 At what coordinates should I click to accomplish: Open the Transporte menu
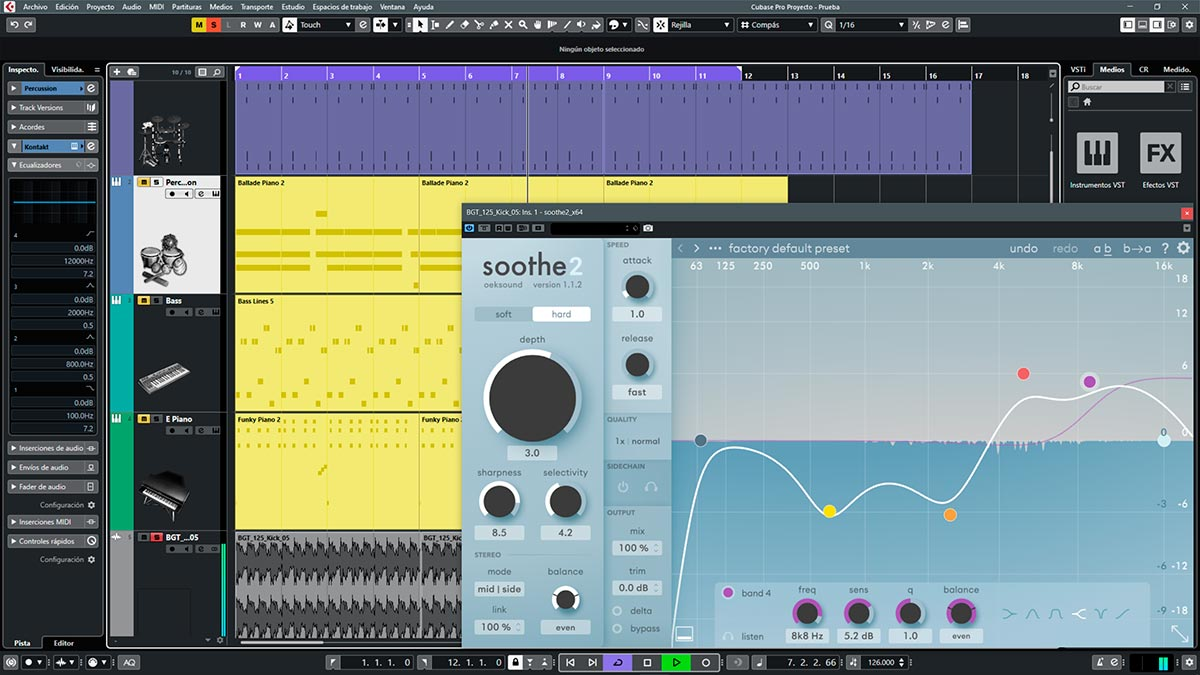click(x=256, y=6)
